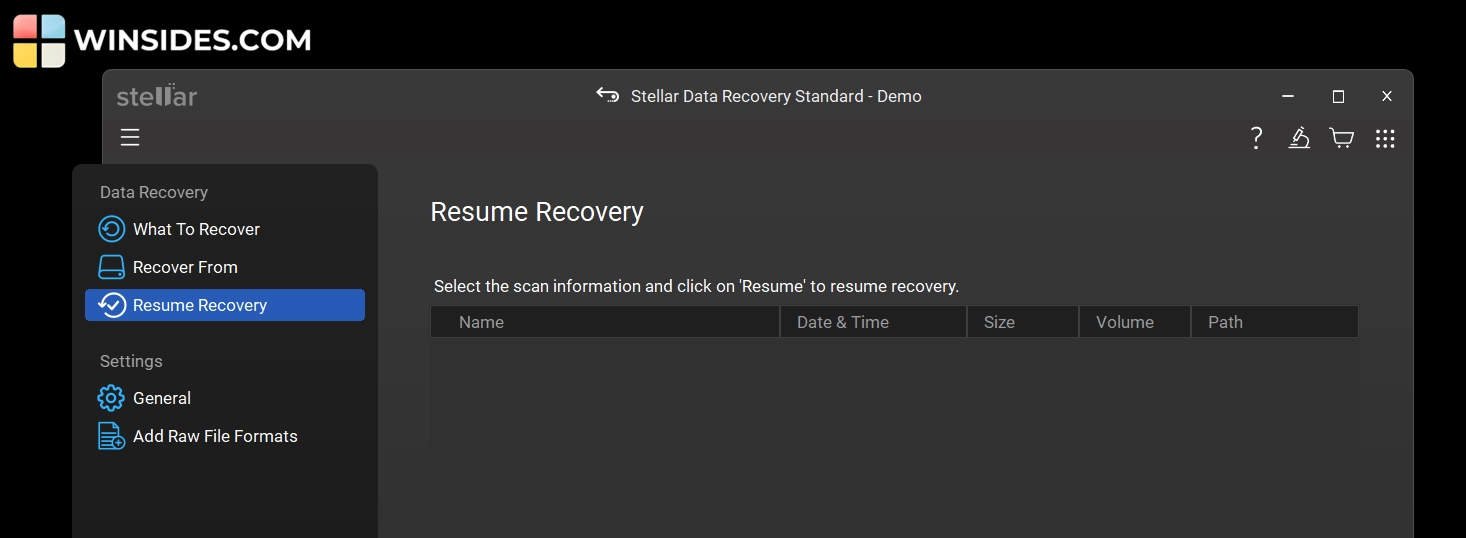
Task: Sort by the Name column header
Action: click(x=481, y=322)
